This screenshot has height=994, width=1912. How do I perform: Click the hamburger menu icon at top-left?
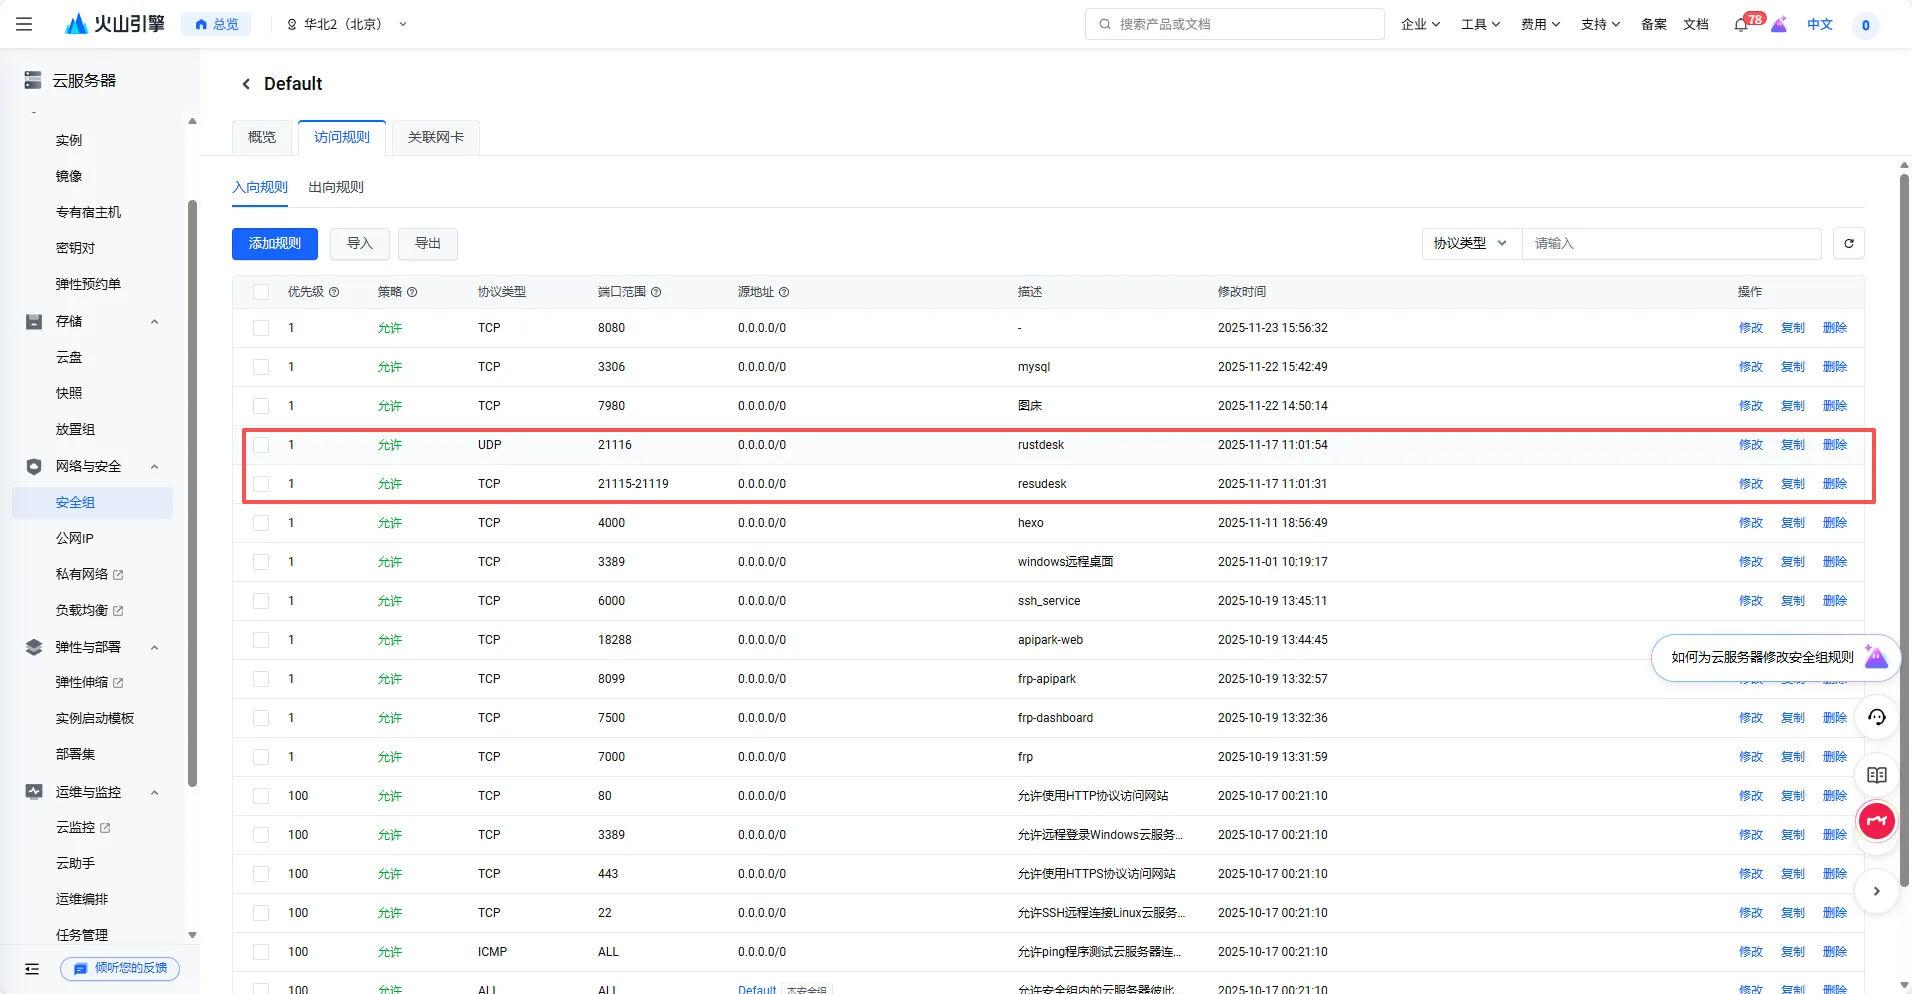pyautogui.click(x=24, y=24)
